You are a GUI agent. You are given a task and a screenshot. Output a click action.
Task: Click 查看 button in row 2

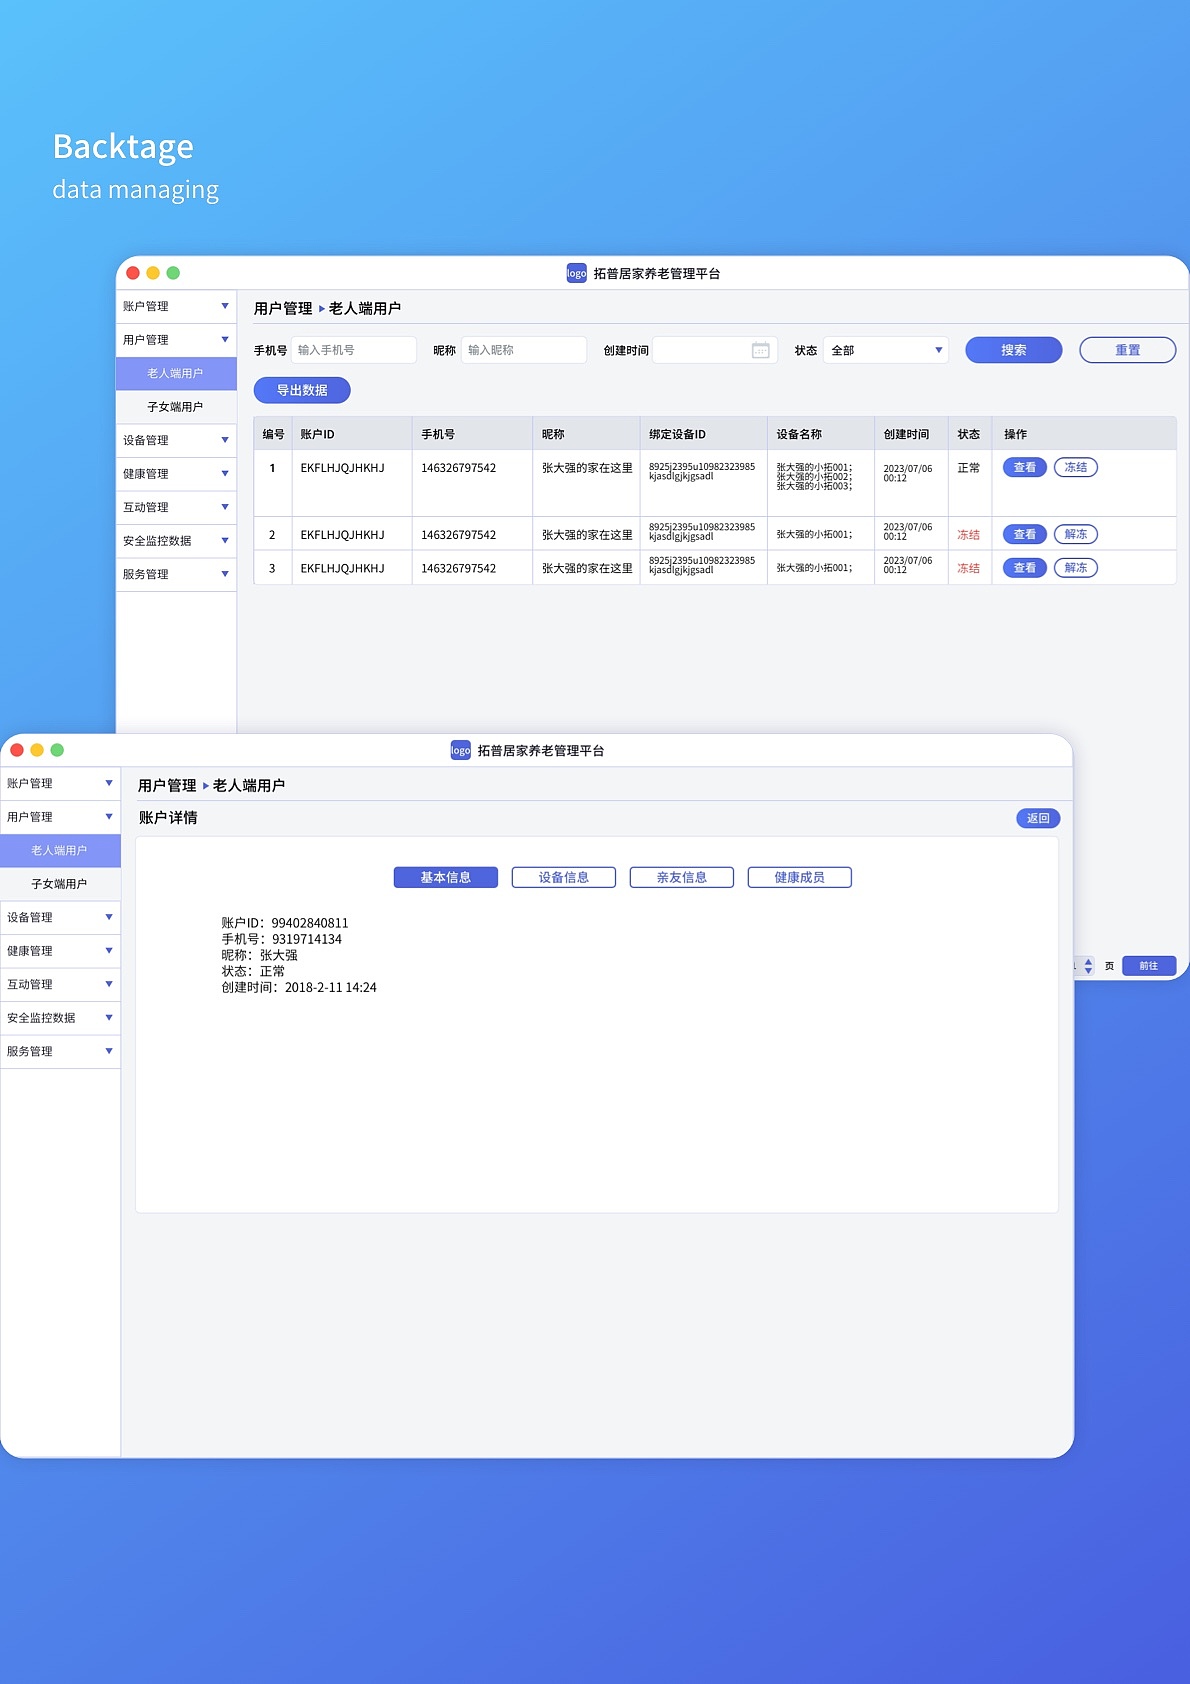1025,534
